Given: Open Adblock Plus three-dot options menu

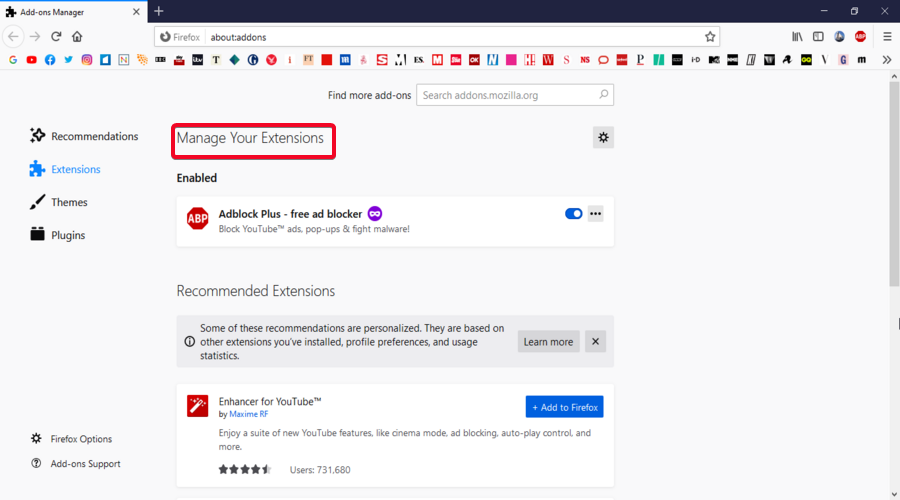Looking at the screenshot, I should pyautogui.click(x=596, y=213).
